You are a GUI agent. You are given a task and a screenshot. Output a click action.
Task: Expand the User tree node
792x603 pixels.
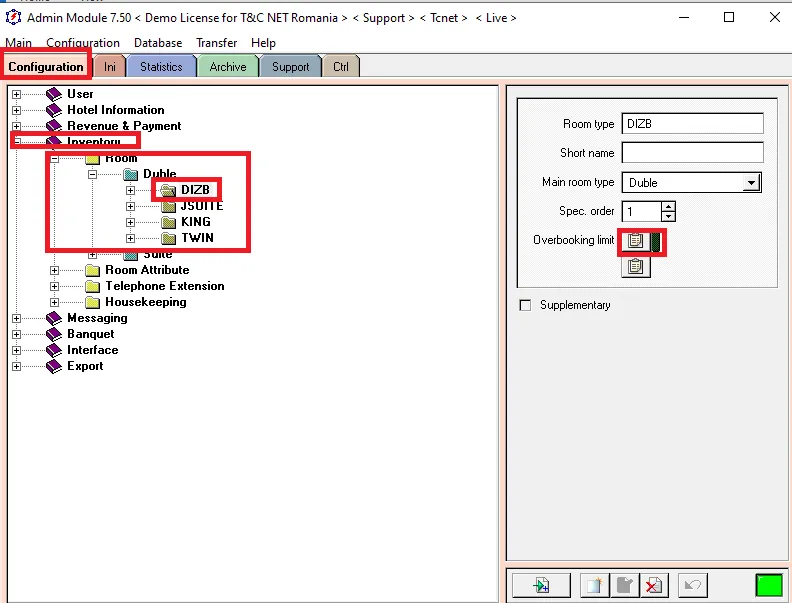pos(17,94)
